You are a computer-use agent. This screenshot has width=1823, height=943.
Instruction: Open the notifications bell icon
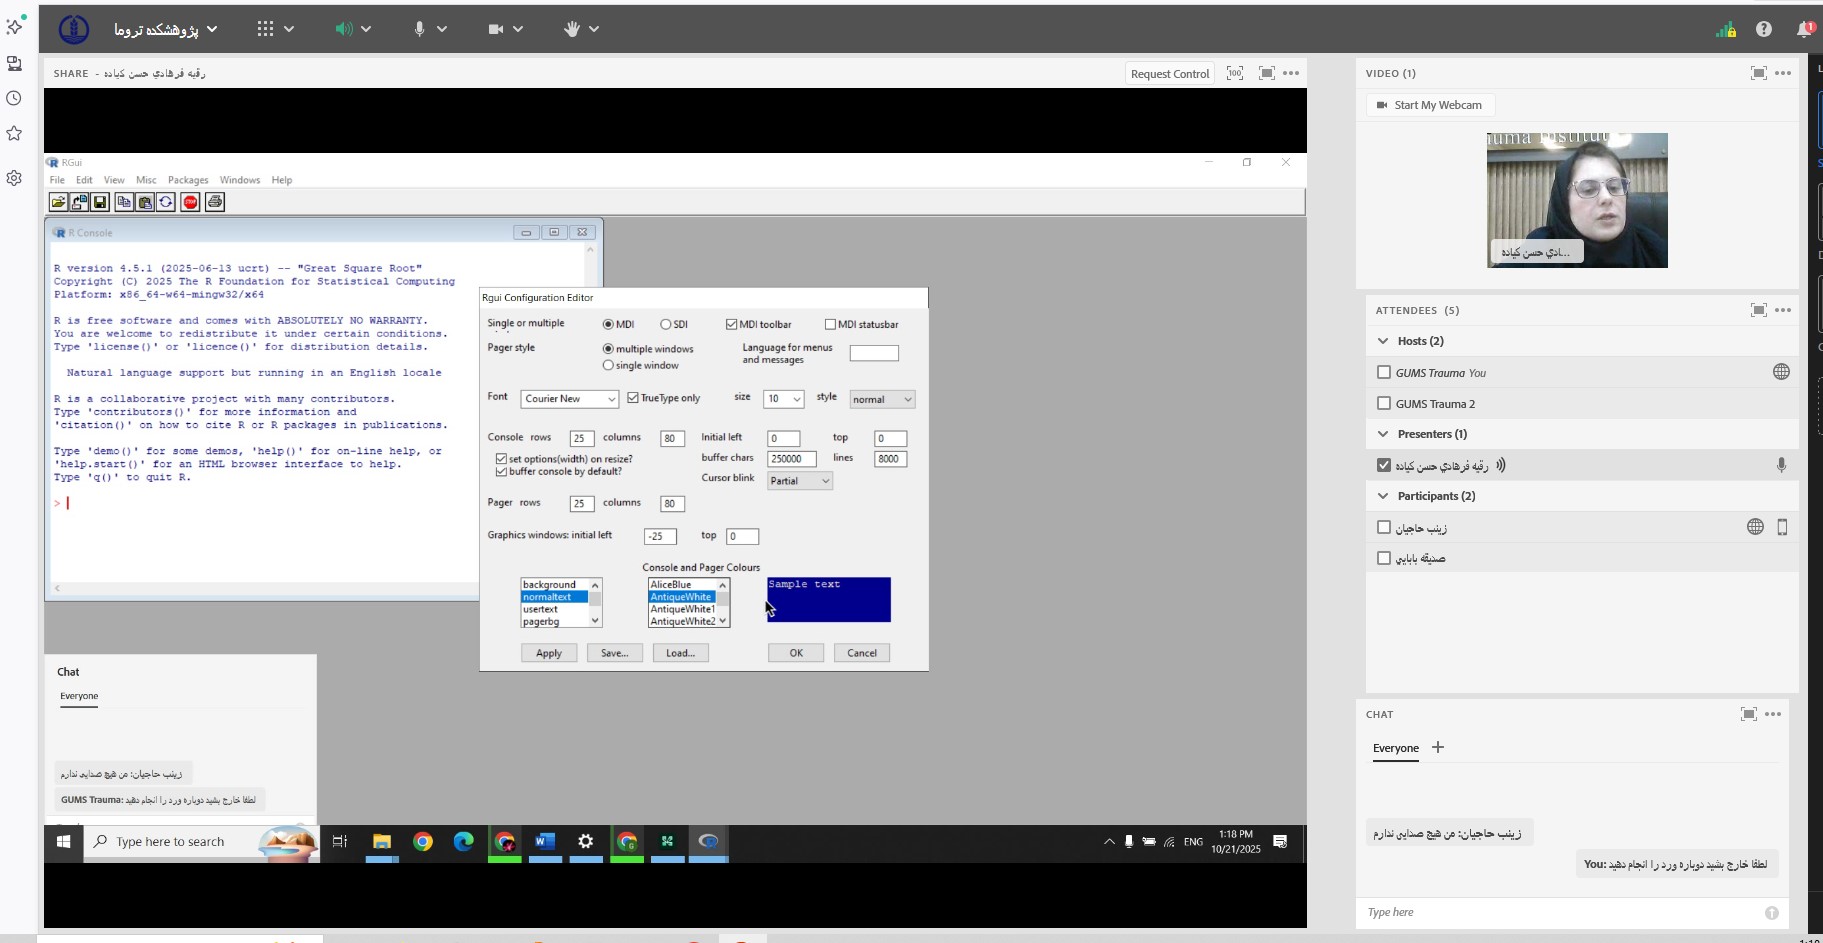pyautogui.click(x=1804, y=29)
